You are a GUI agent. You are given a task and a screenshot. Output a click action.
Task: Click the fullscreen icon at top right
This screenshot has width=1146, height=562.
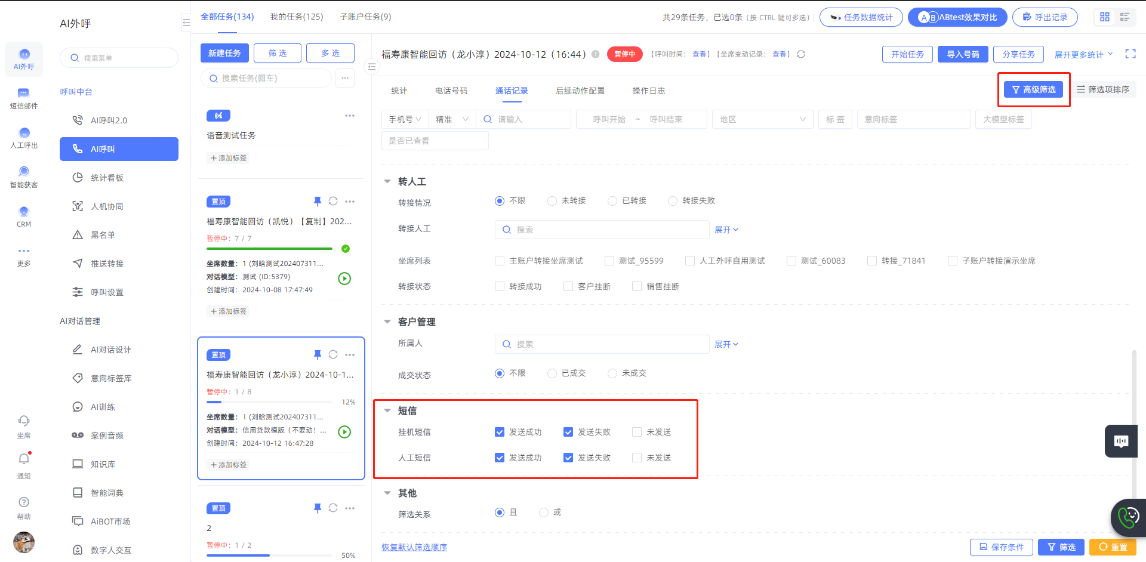pos(1129,54)
